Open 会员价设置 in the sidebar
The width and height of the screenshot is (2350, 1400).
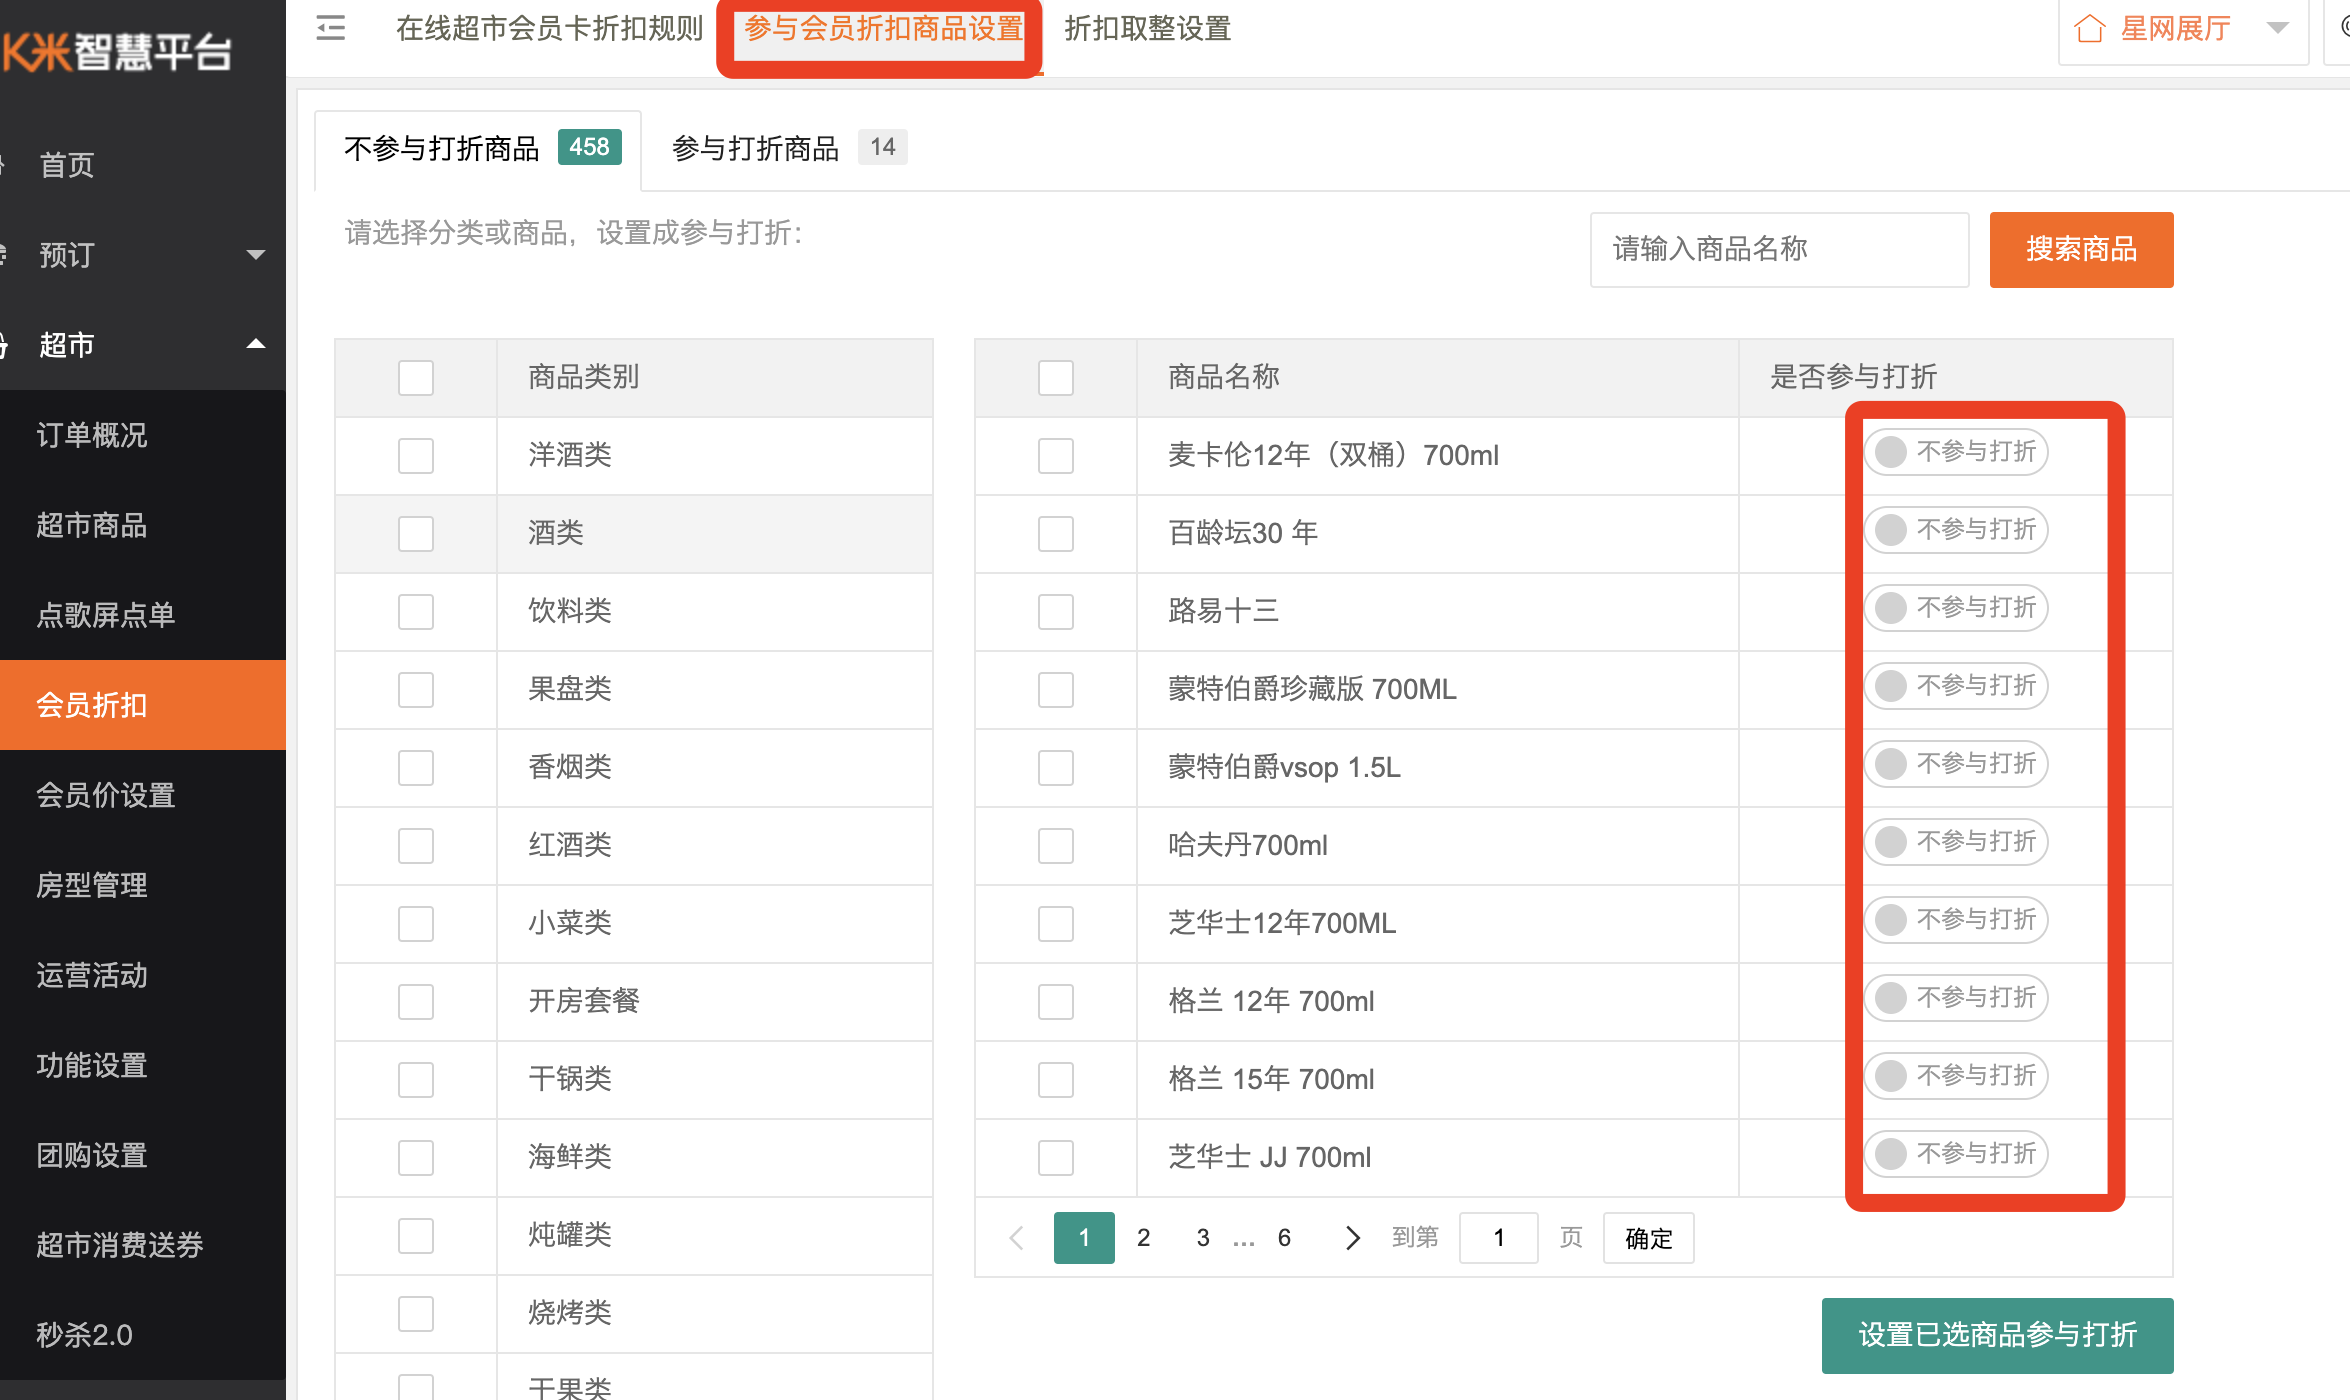143,795
